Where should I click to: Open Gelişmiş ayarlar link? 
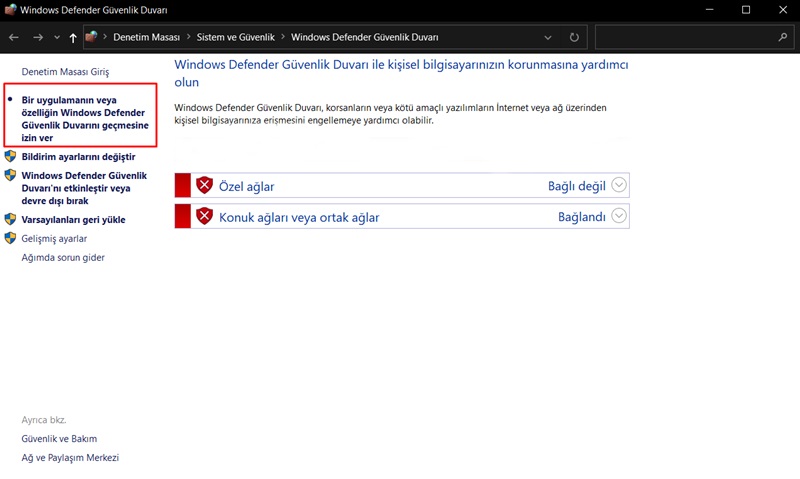(54, 239)
